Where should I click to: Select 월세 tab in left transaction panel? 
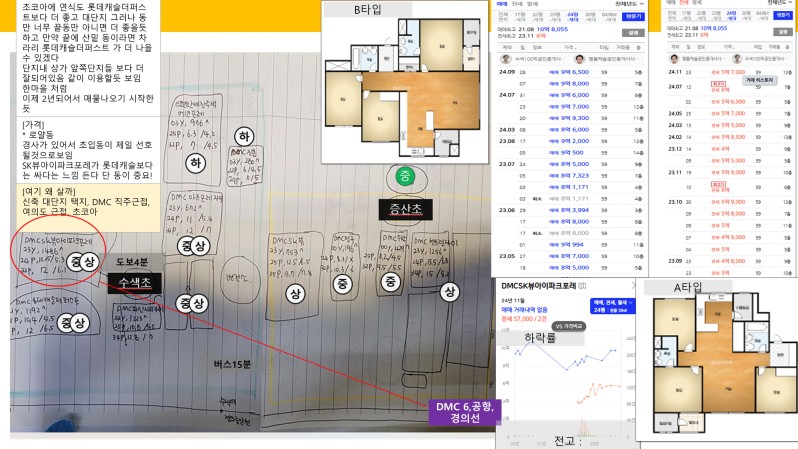[532, 4]
